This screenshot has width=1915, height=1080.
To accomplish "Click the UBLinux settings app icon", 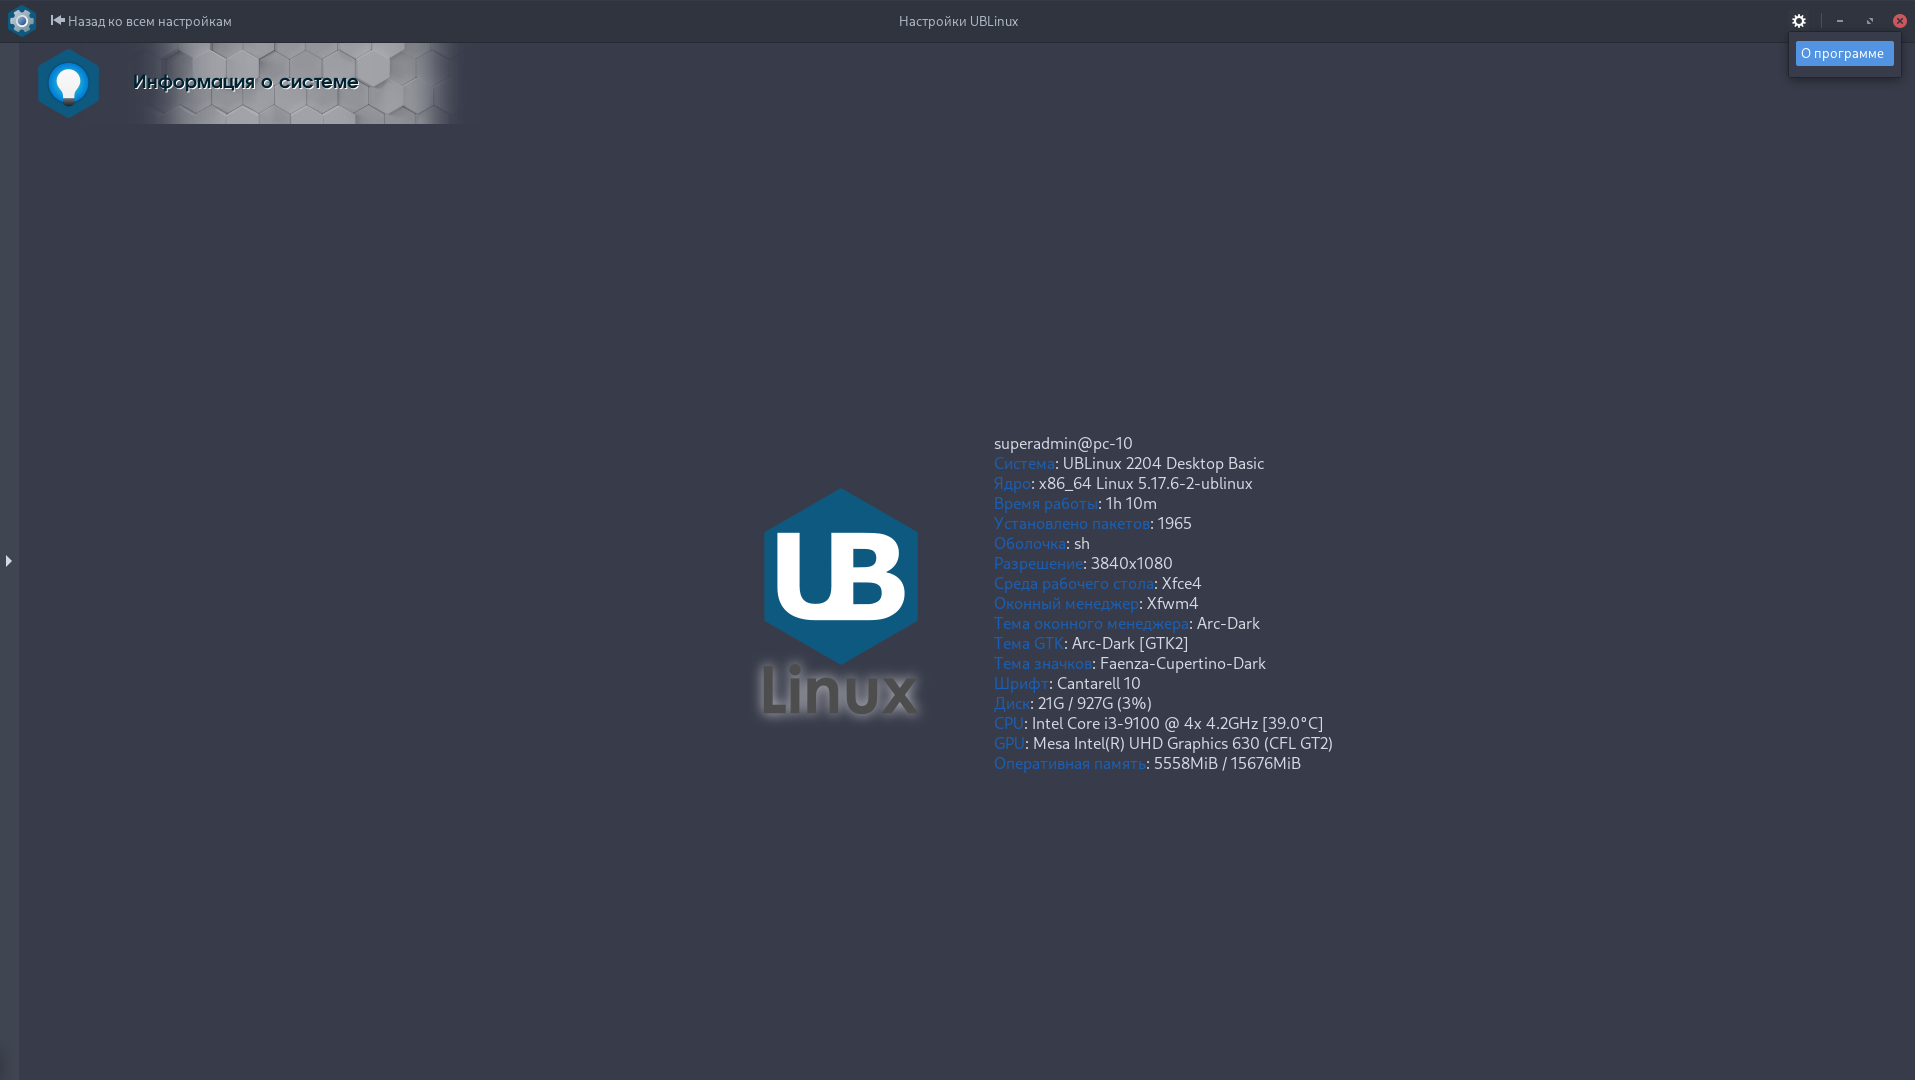I will [x=21, y=21].
